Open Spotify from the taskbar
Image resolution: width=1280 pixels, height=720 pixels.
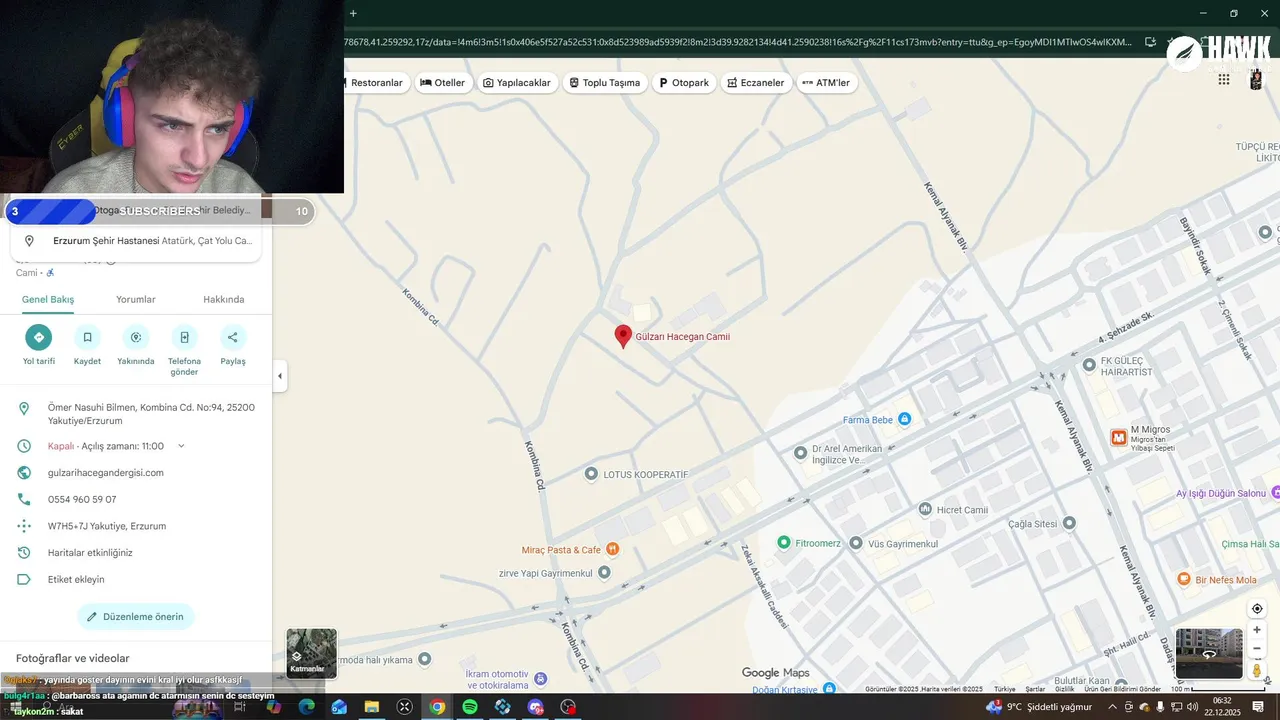(470, 707)
